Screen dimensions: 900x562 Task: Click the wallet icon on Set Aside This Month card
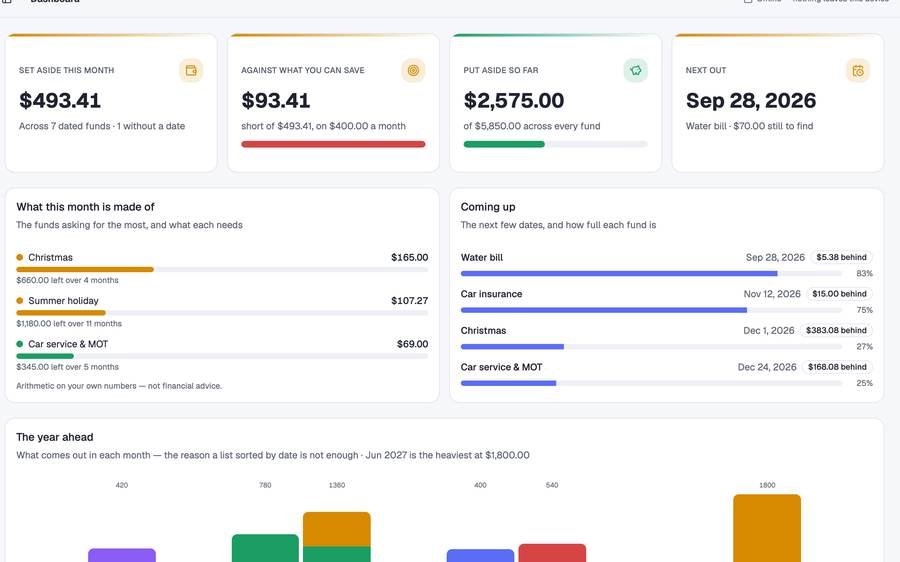(191, 71)
